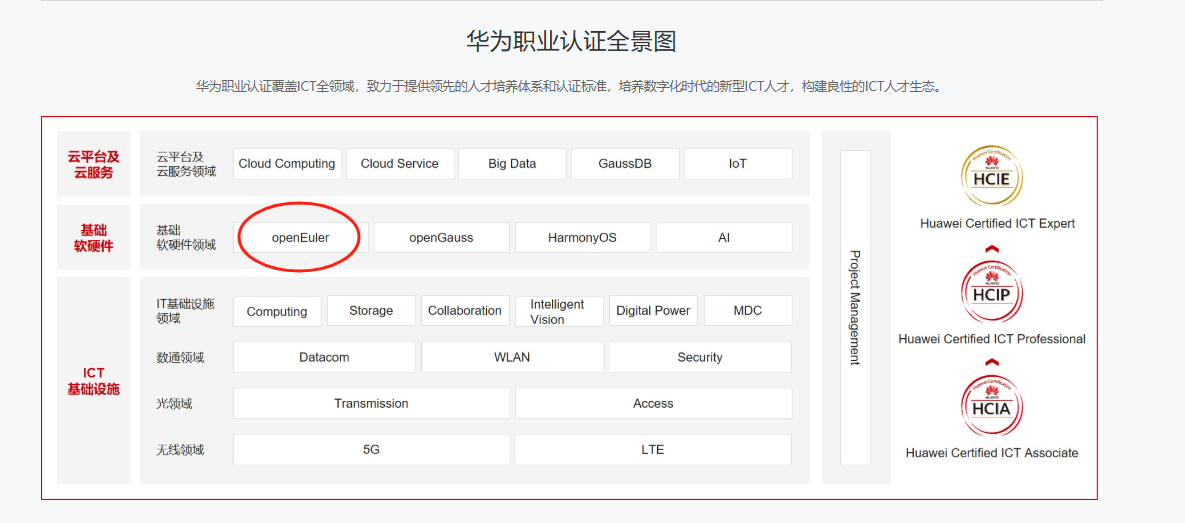Select the GaussDB certification box

pos(625,164)
